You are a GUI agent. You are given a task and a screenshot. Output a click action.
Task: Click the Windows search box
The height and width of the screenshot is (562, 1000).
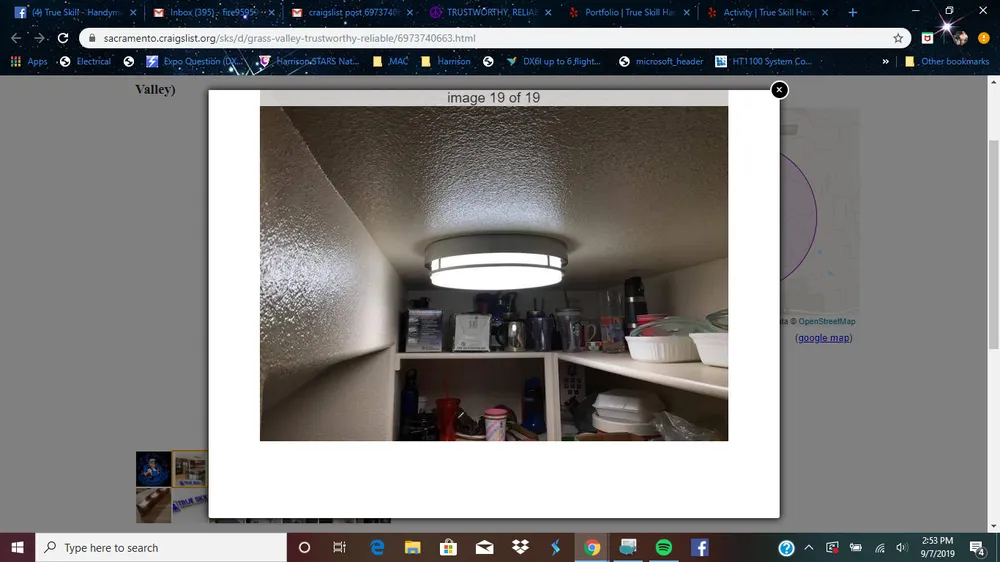[x=160, y=547]
